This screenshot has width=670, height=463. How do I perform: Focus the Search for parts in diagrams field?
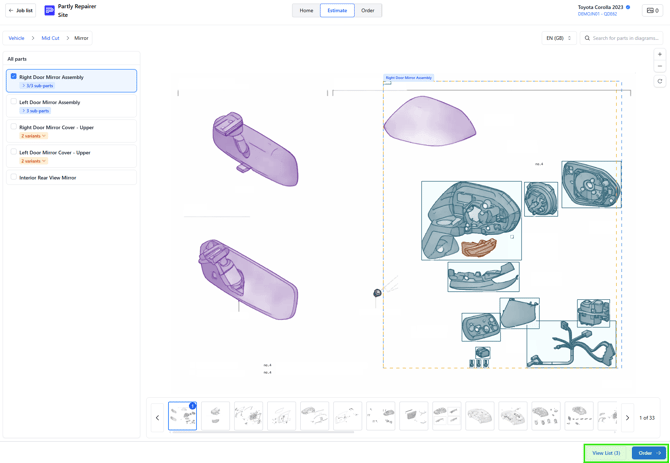coord(623,38)
